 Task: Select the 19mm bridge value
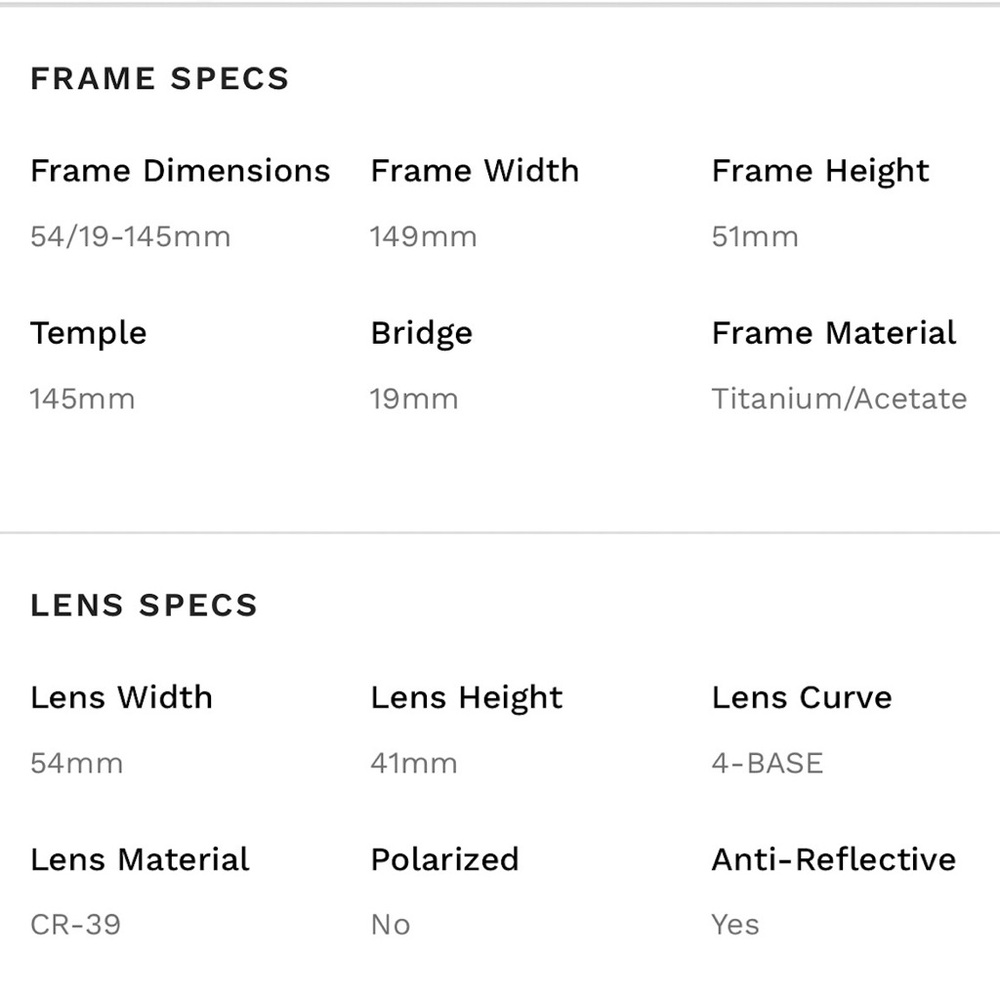point(414,399)
